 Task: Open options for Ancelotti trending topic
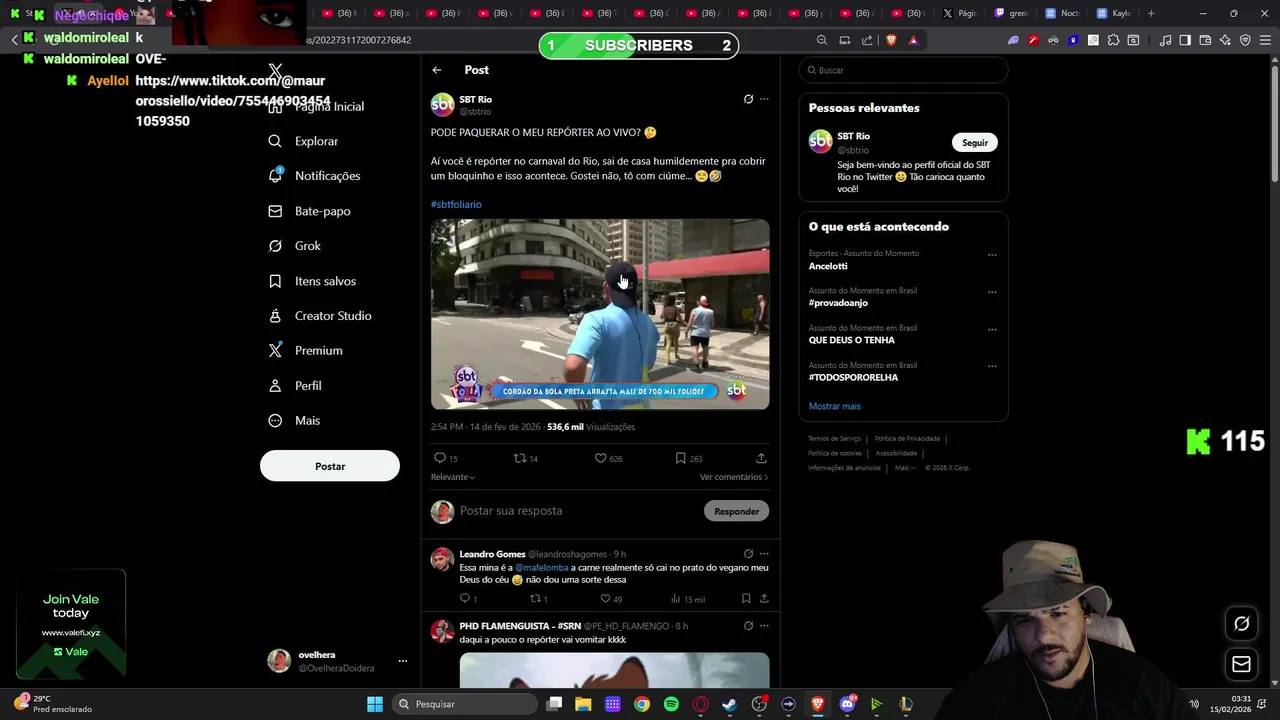coord(992,254)
